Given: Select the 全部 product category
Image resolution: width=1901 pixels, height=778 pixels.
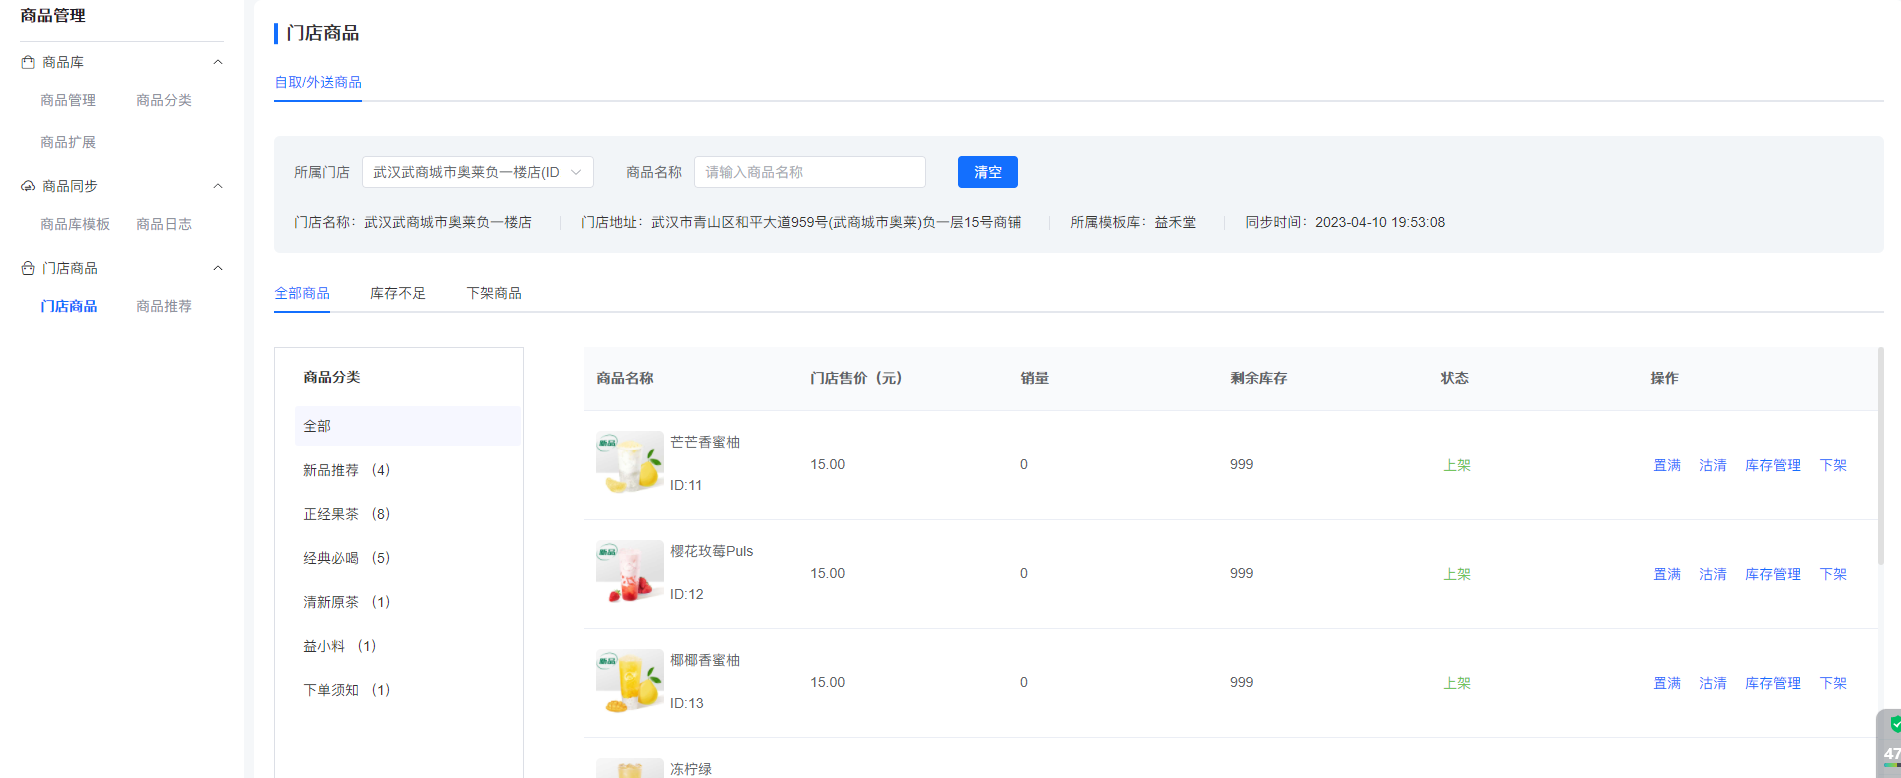Looking at the screenshot, I should 408,426.
